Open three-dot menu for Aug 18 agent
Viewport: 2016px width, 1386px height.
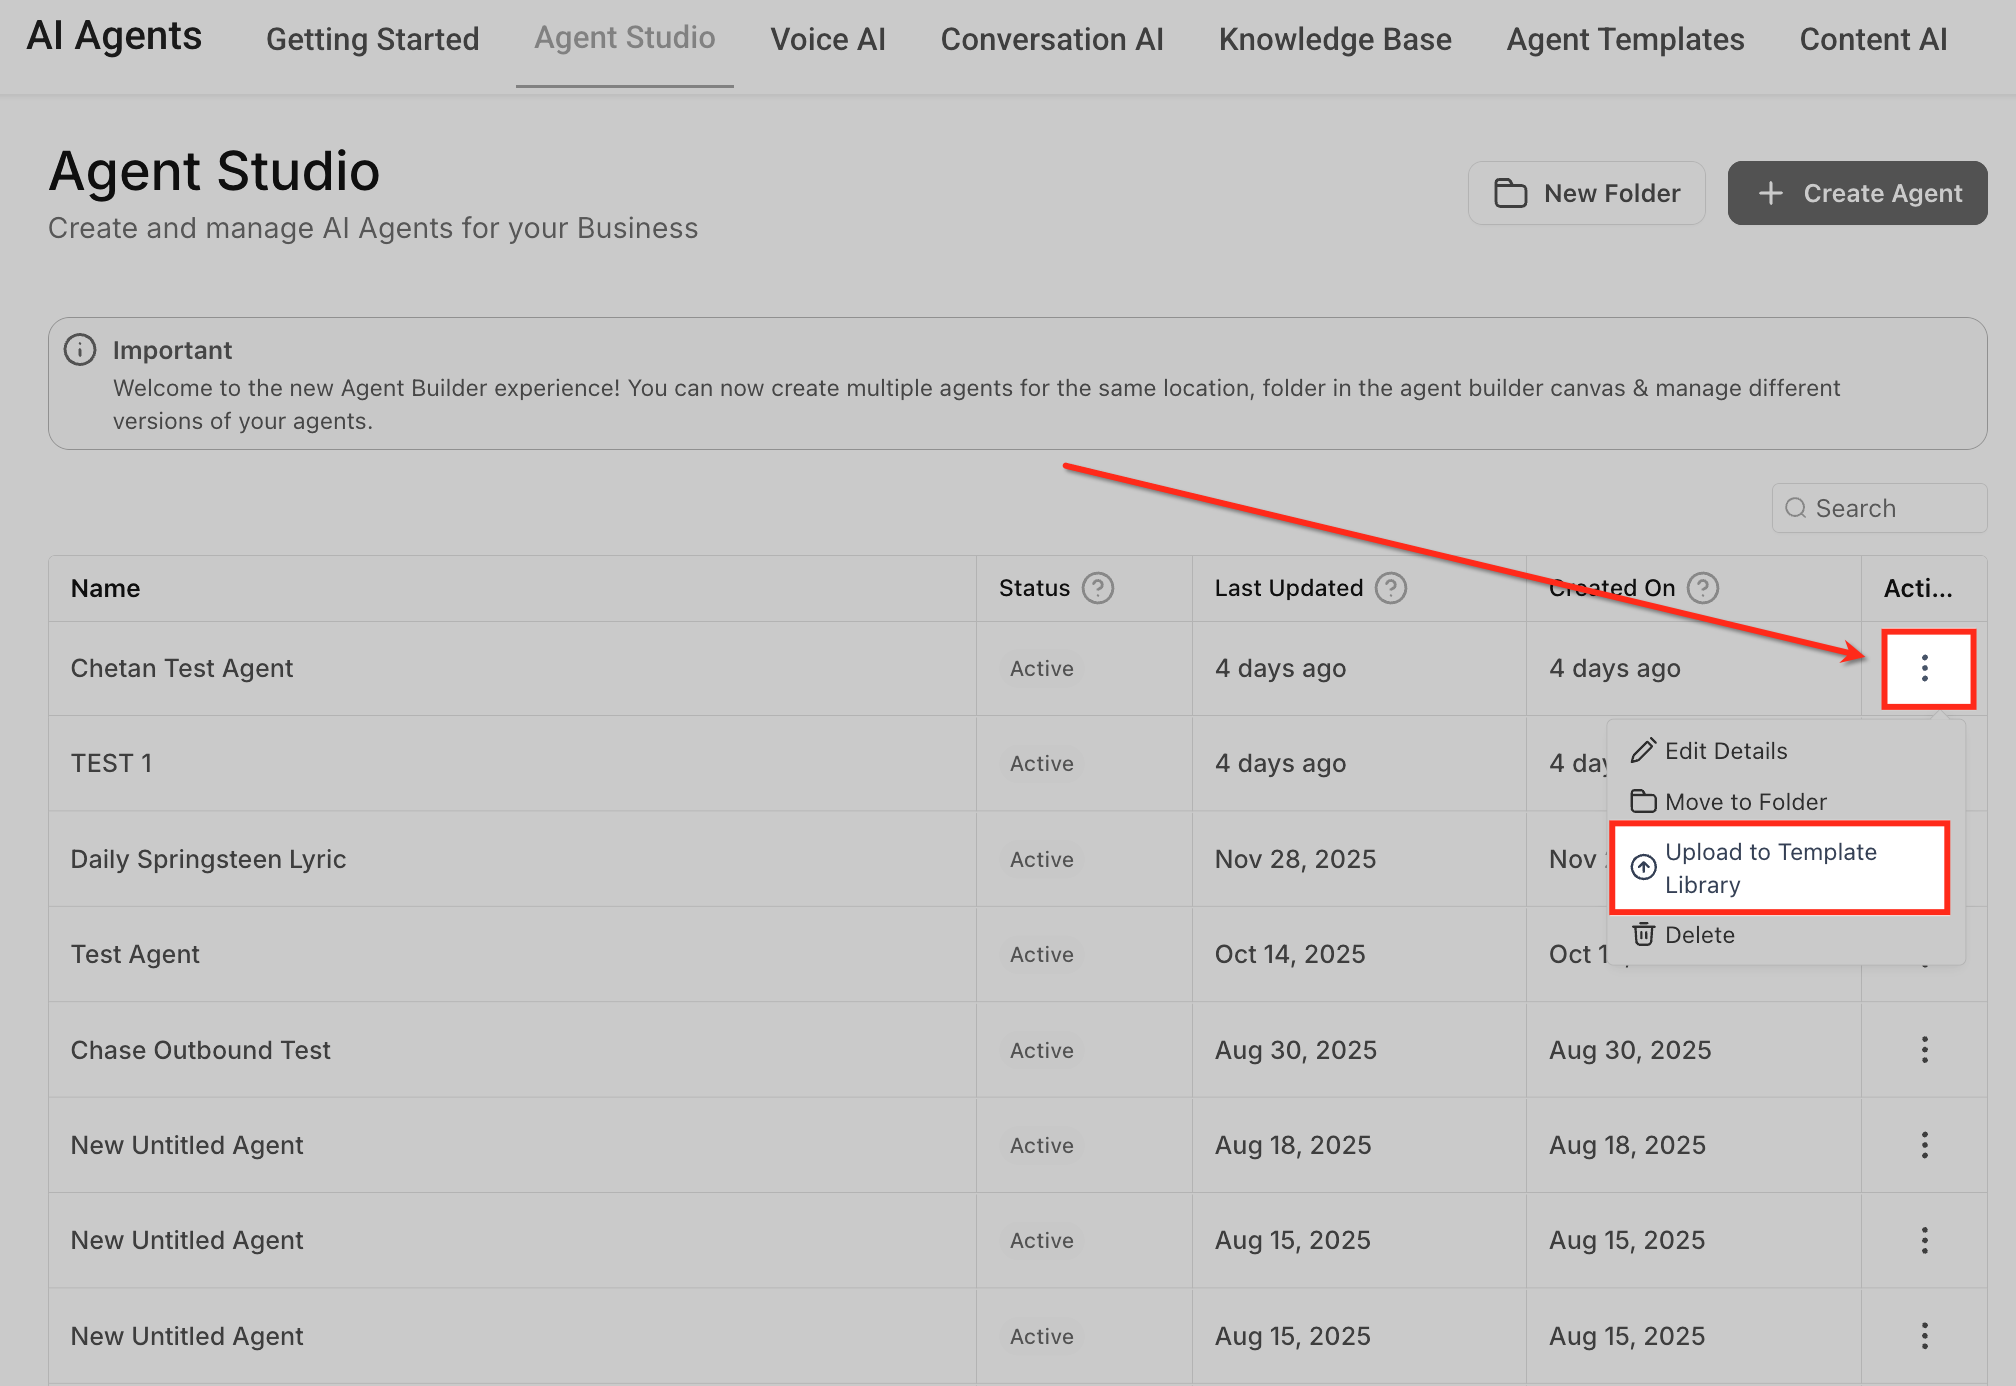pyautogui.click(x=1925, y=1145)
